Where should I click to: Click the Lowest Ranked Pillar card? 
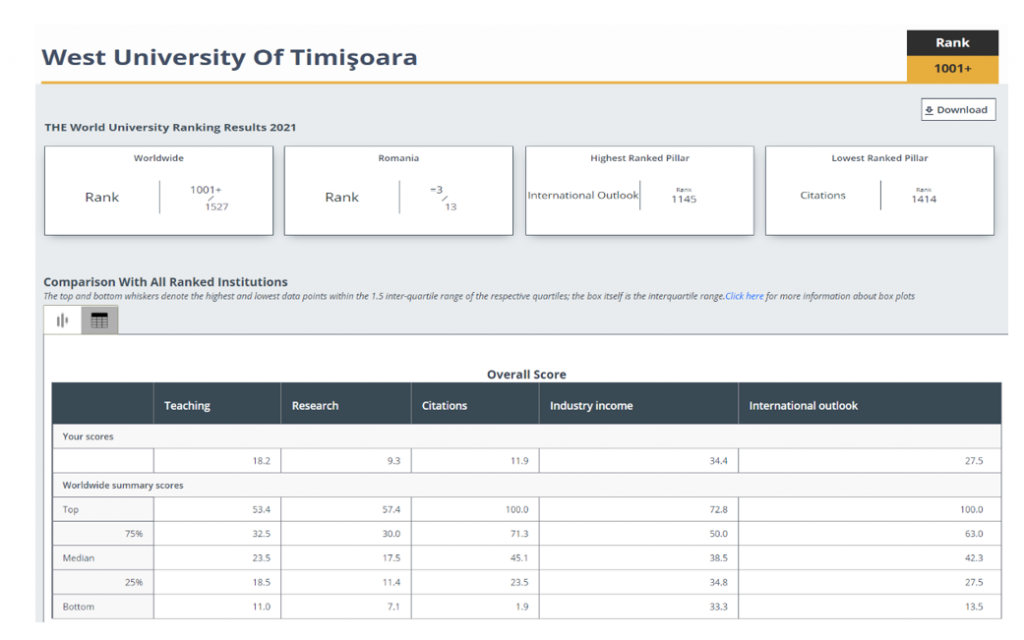pos(880,191)
